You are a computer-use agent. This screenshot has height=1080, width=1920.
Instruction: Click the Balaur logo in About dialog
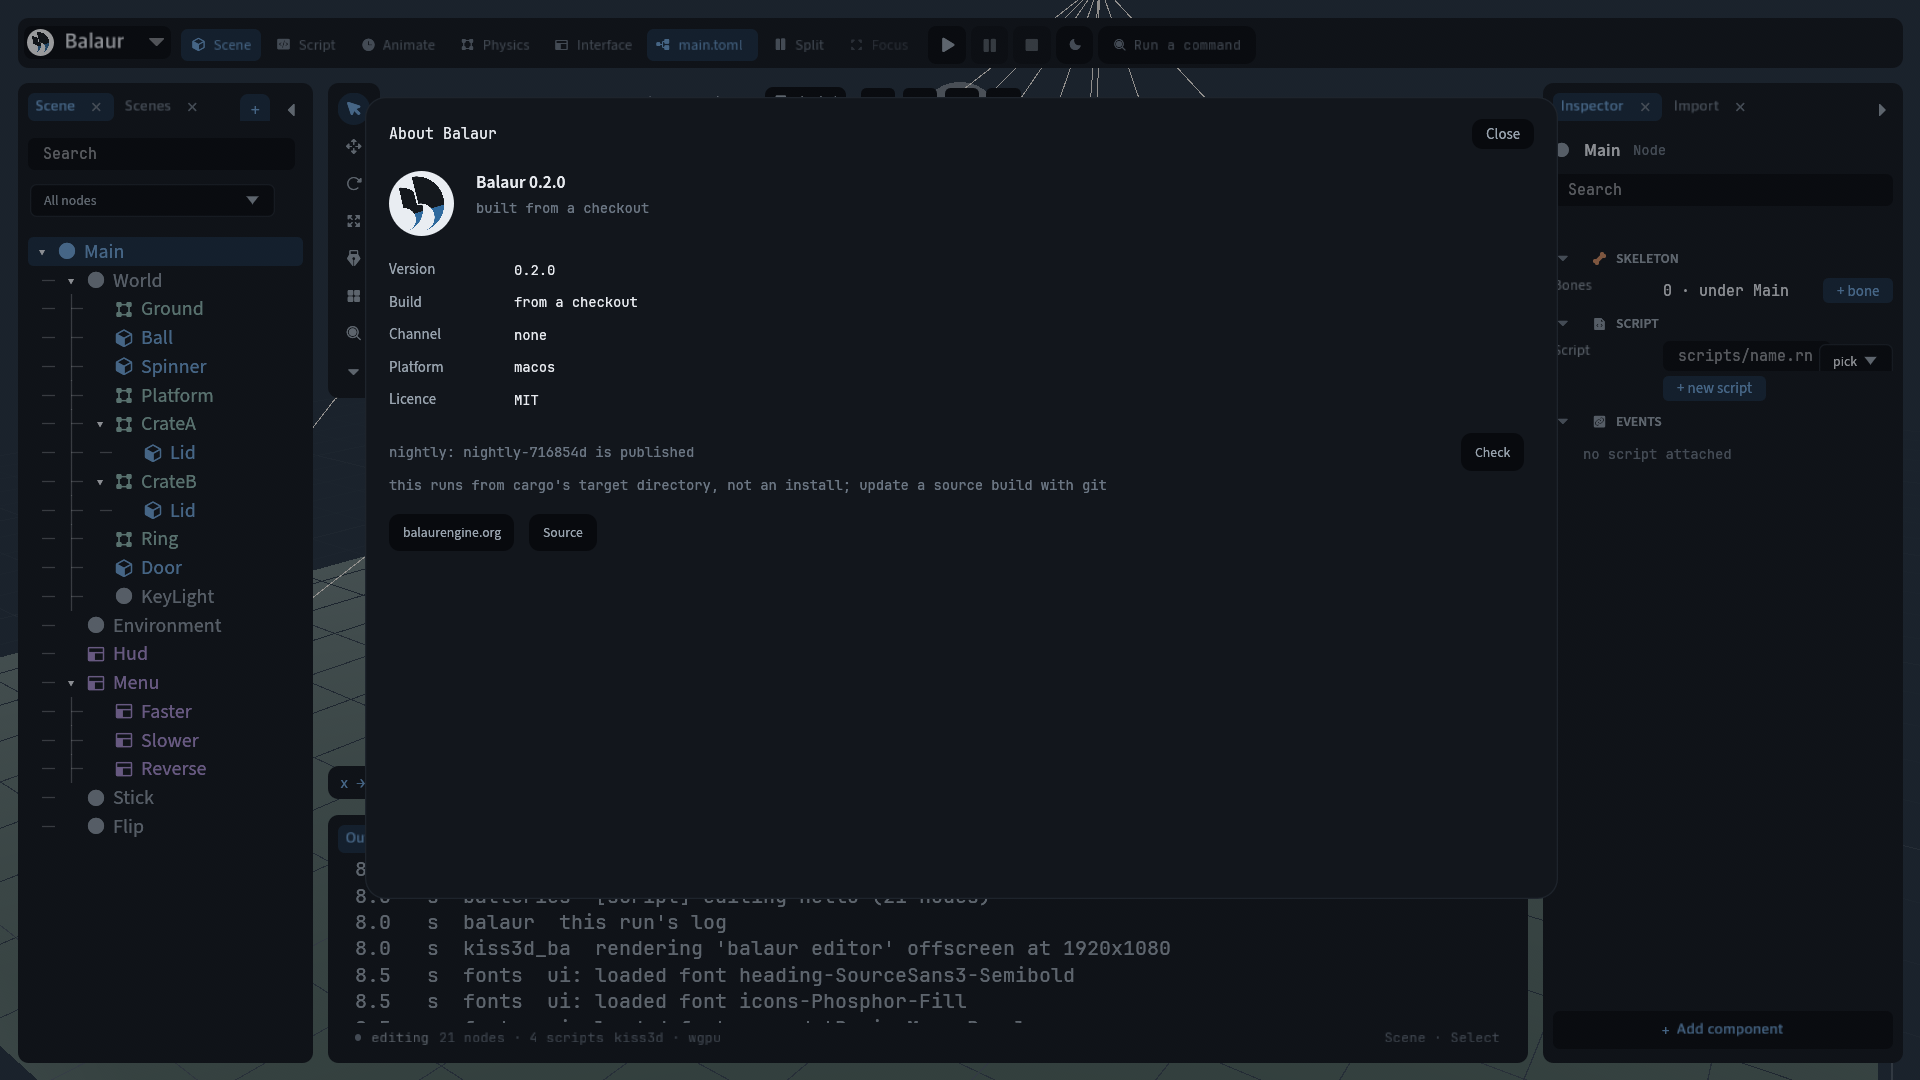(421, 203)
